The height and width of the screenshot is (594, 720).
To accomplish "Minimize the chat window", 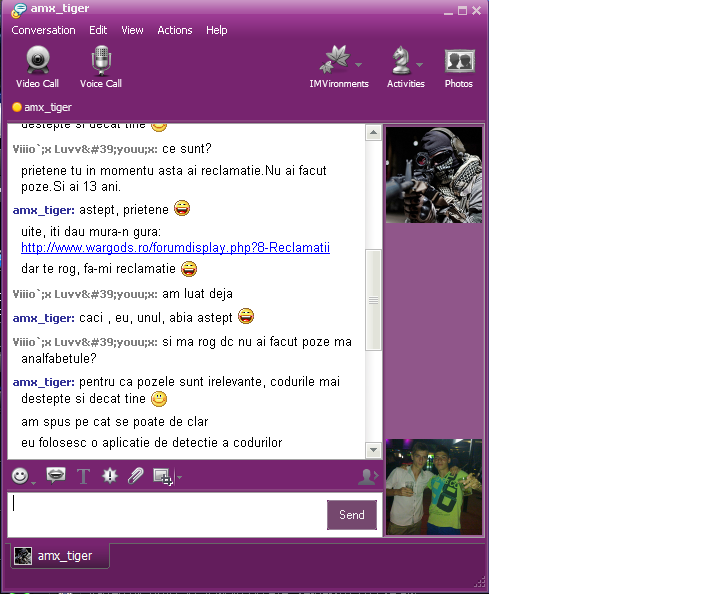I will tap(448, 11).
